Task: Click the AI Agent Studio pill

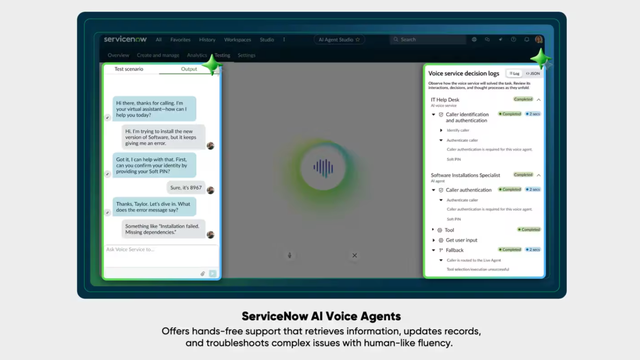Action: click(339, 40)
